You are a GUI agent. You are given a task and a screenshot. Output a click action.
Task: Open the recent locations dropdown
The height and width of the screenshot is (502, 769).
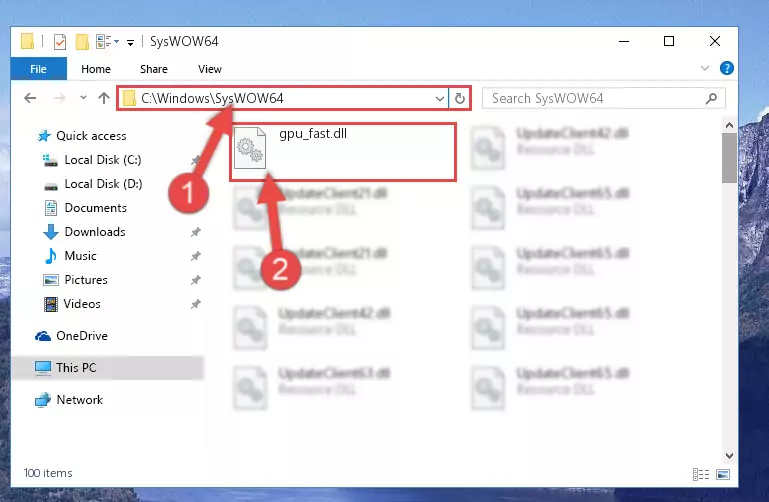coord(83,98)
